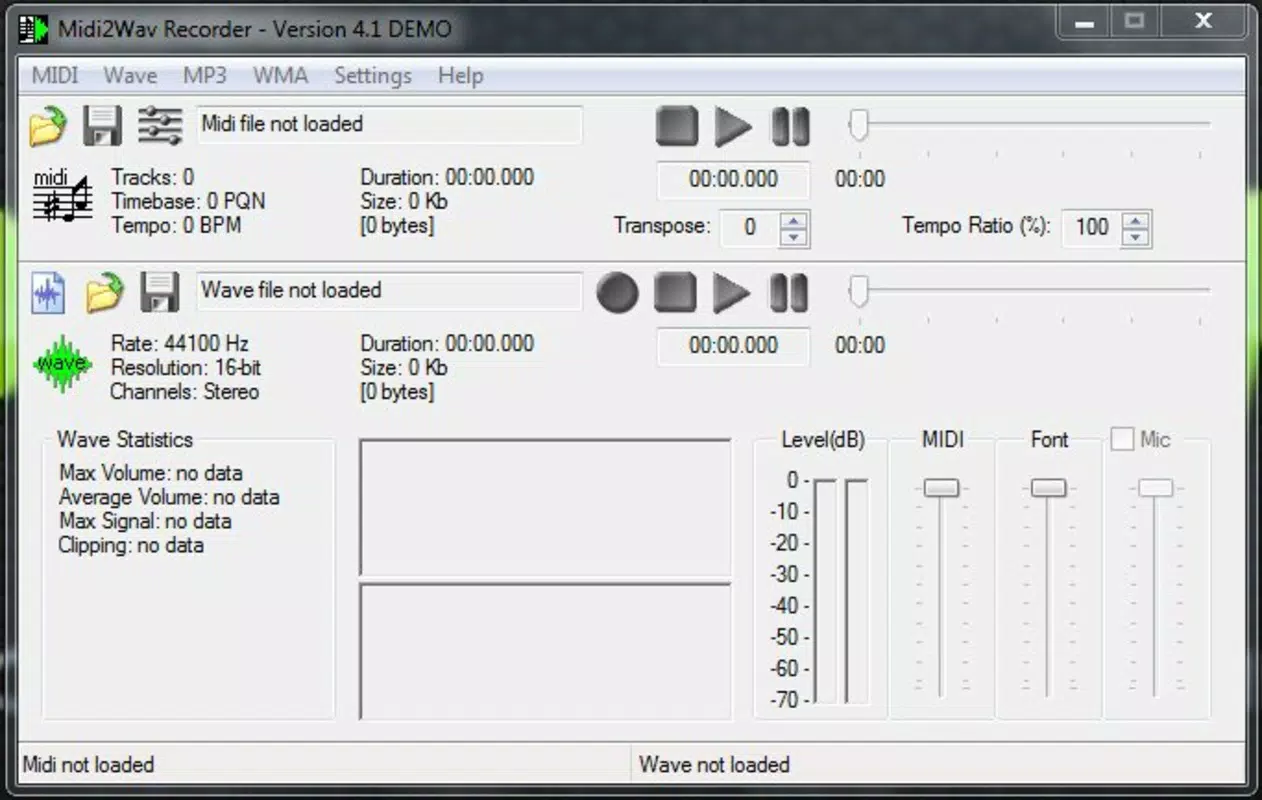Open the MIDI menu

(55, 76)
